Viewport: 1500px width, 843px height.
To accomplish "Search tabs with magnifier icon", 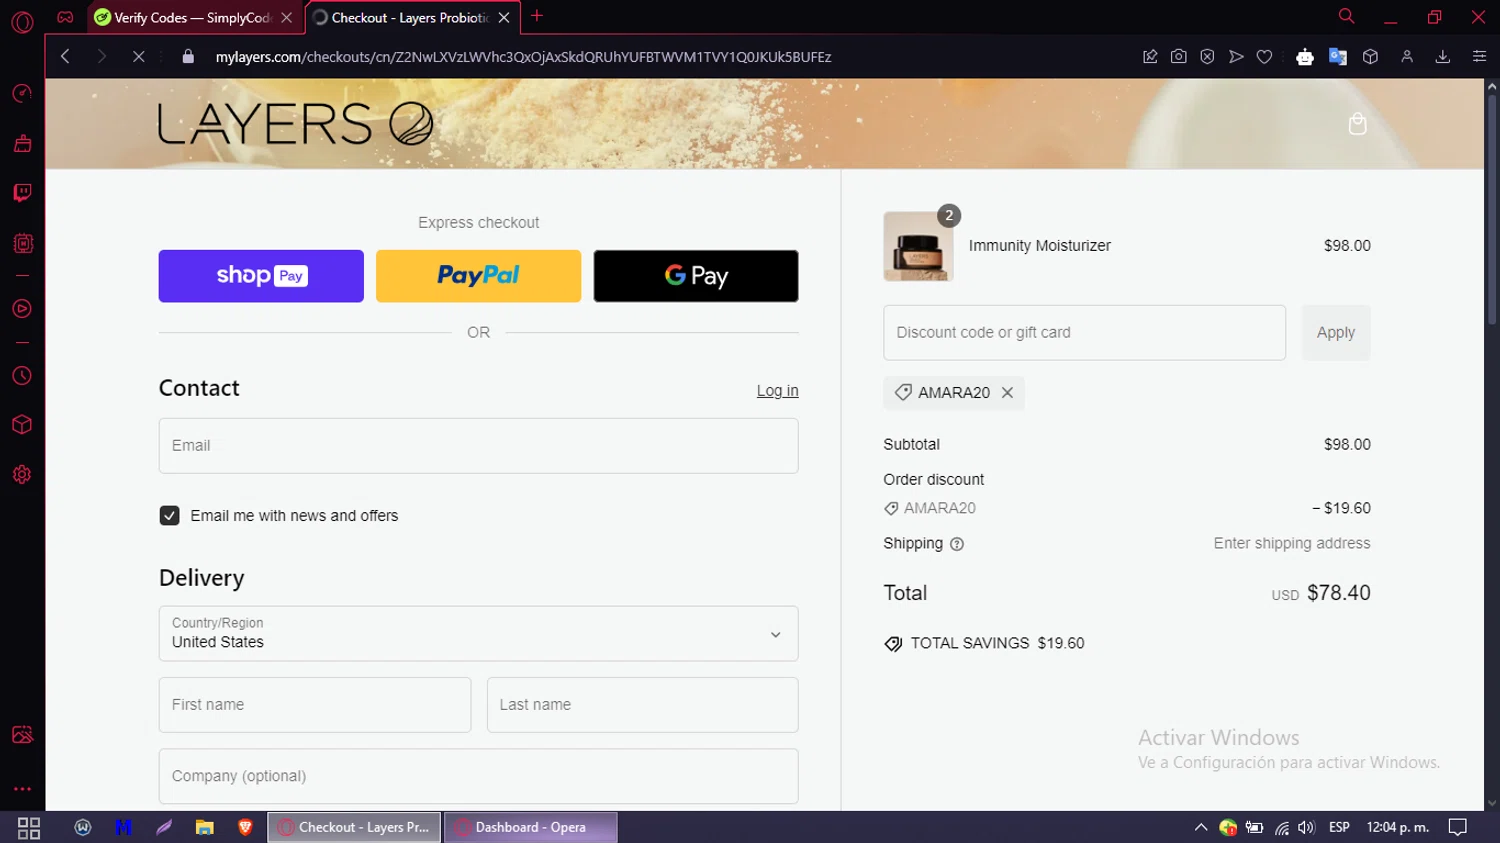I will (1347, 16).
